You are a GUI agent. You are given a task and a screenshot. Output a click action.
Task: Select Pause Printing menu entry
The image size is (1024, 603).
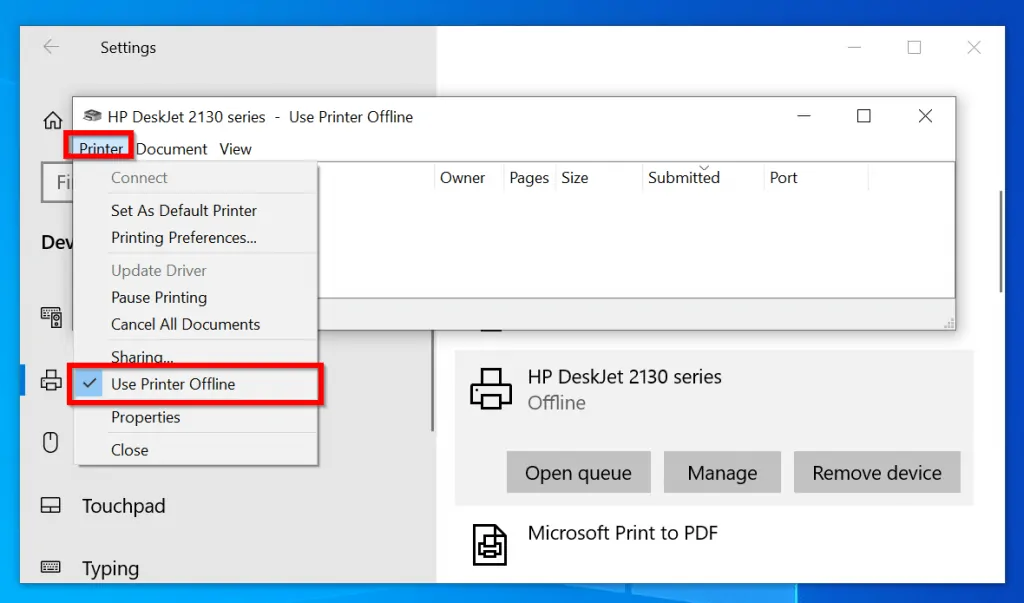[x=159, y=298]
